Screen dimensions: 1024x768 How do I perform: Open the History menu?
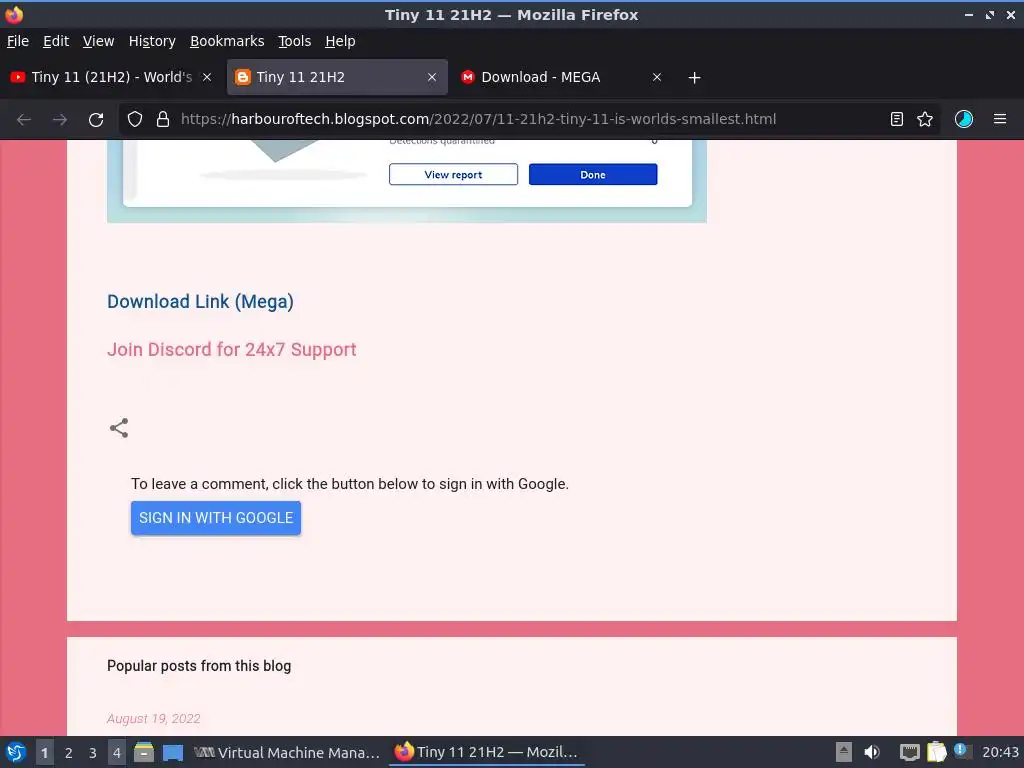point(152,41)
